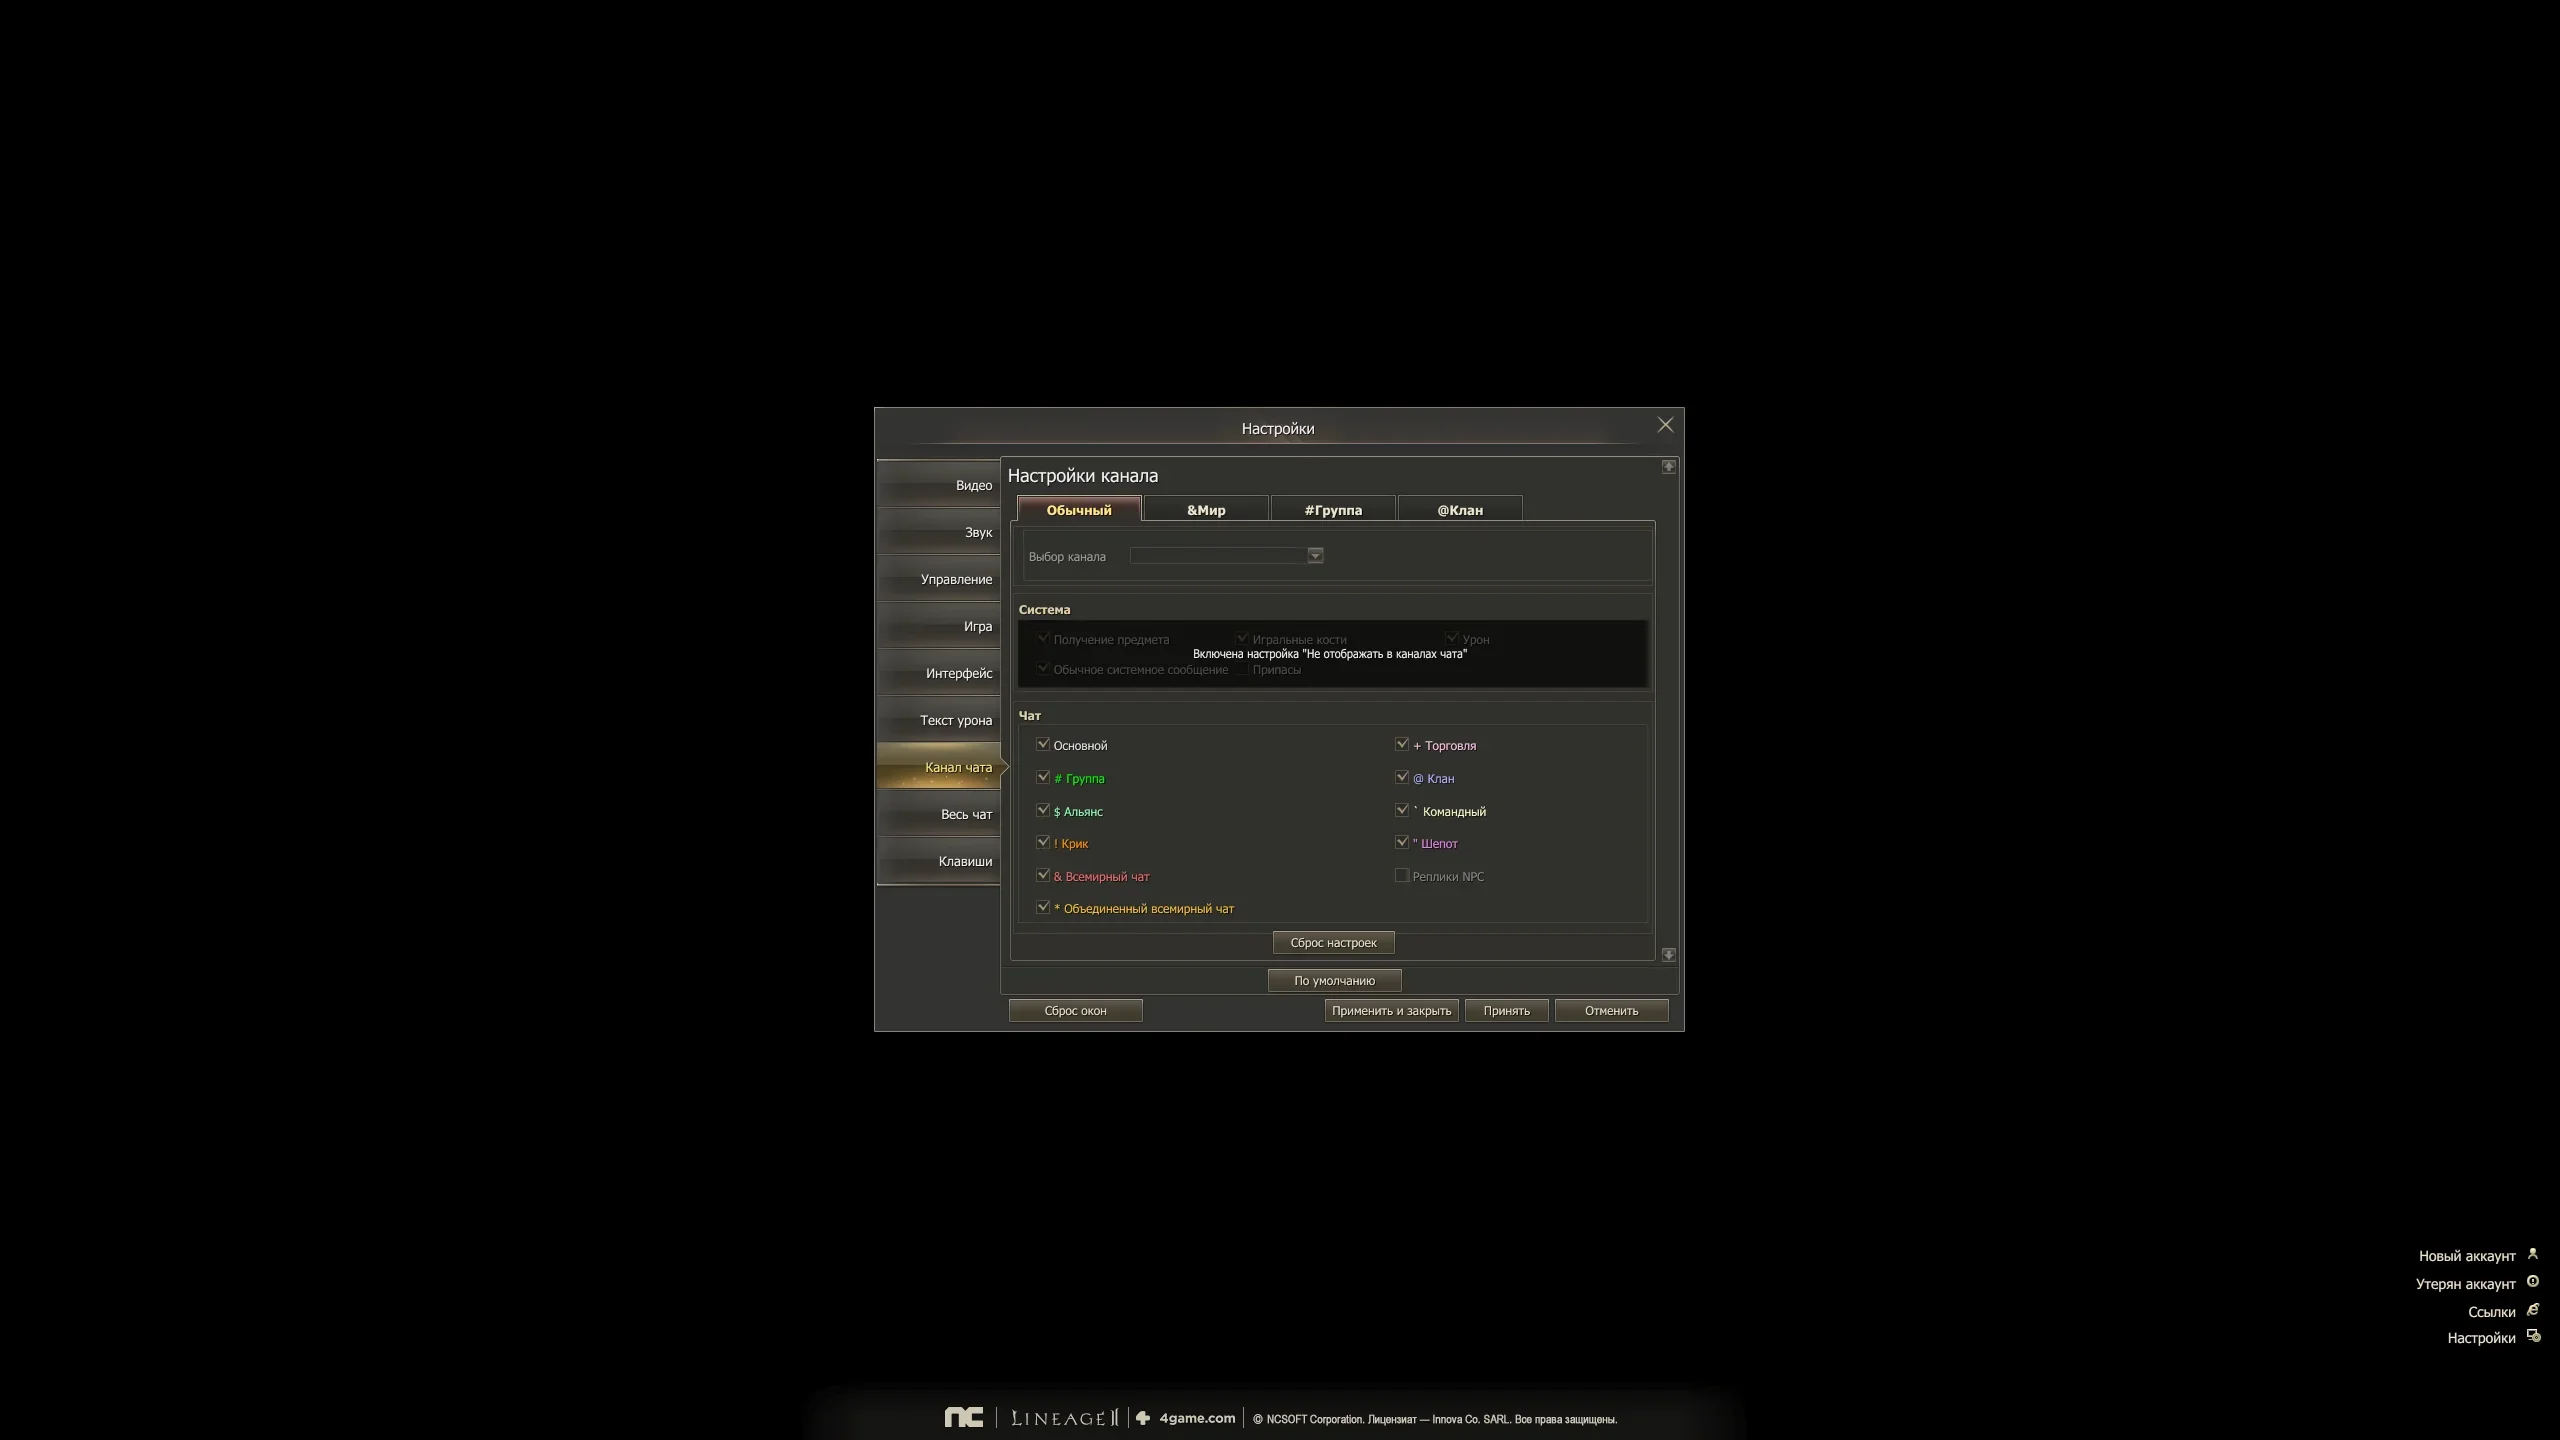Viewport: 2560px width, 1440px height.
Task: Click Применить и закрыть button
Action: click(x=1391, y=1010)
